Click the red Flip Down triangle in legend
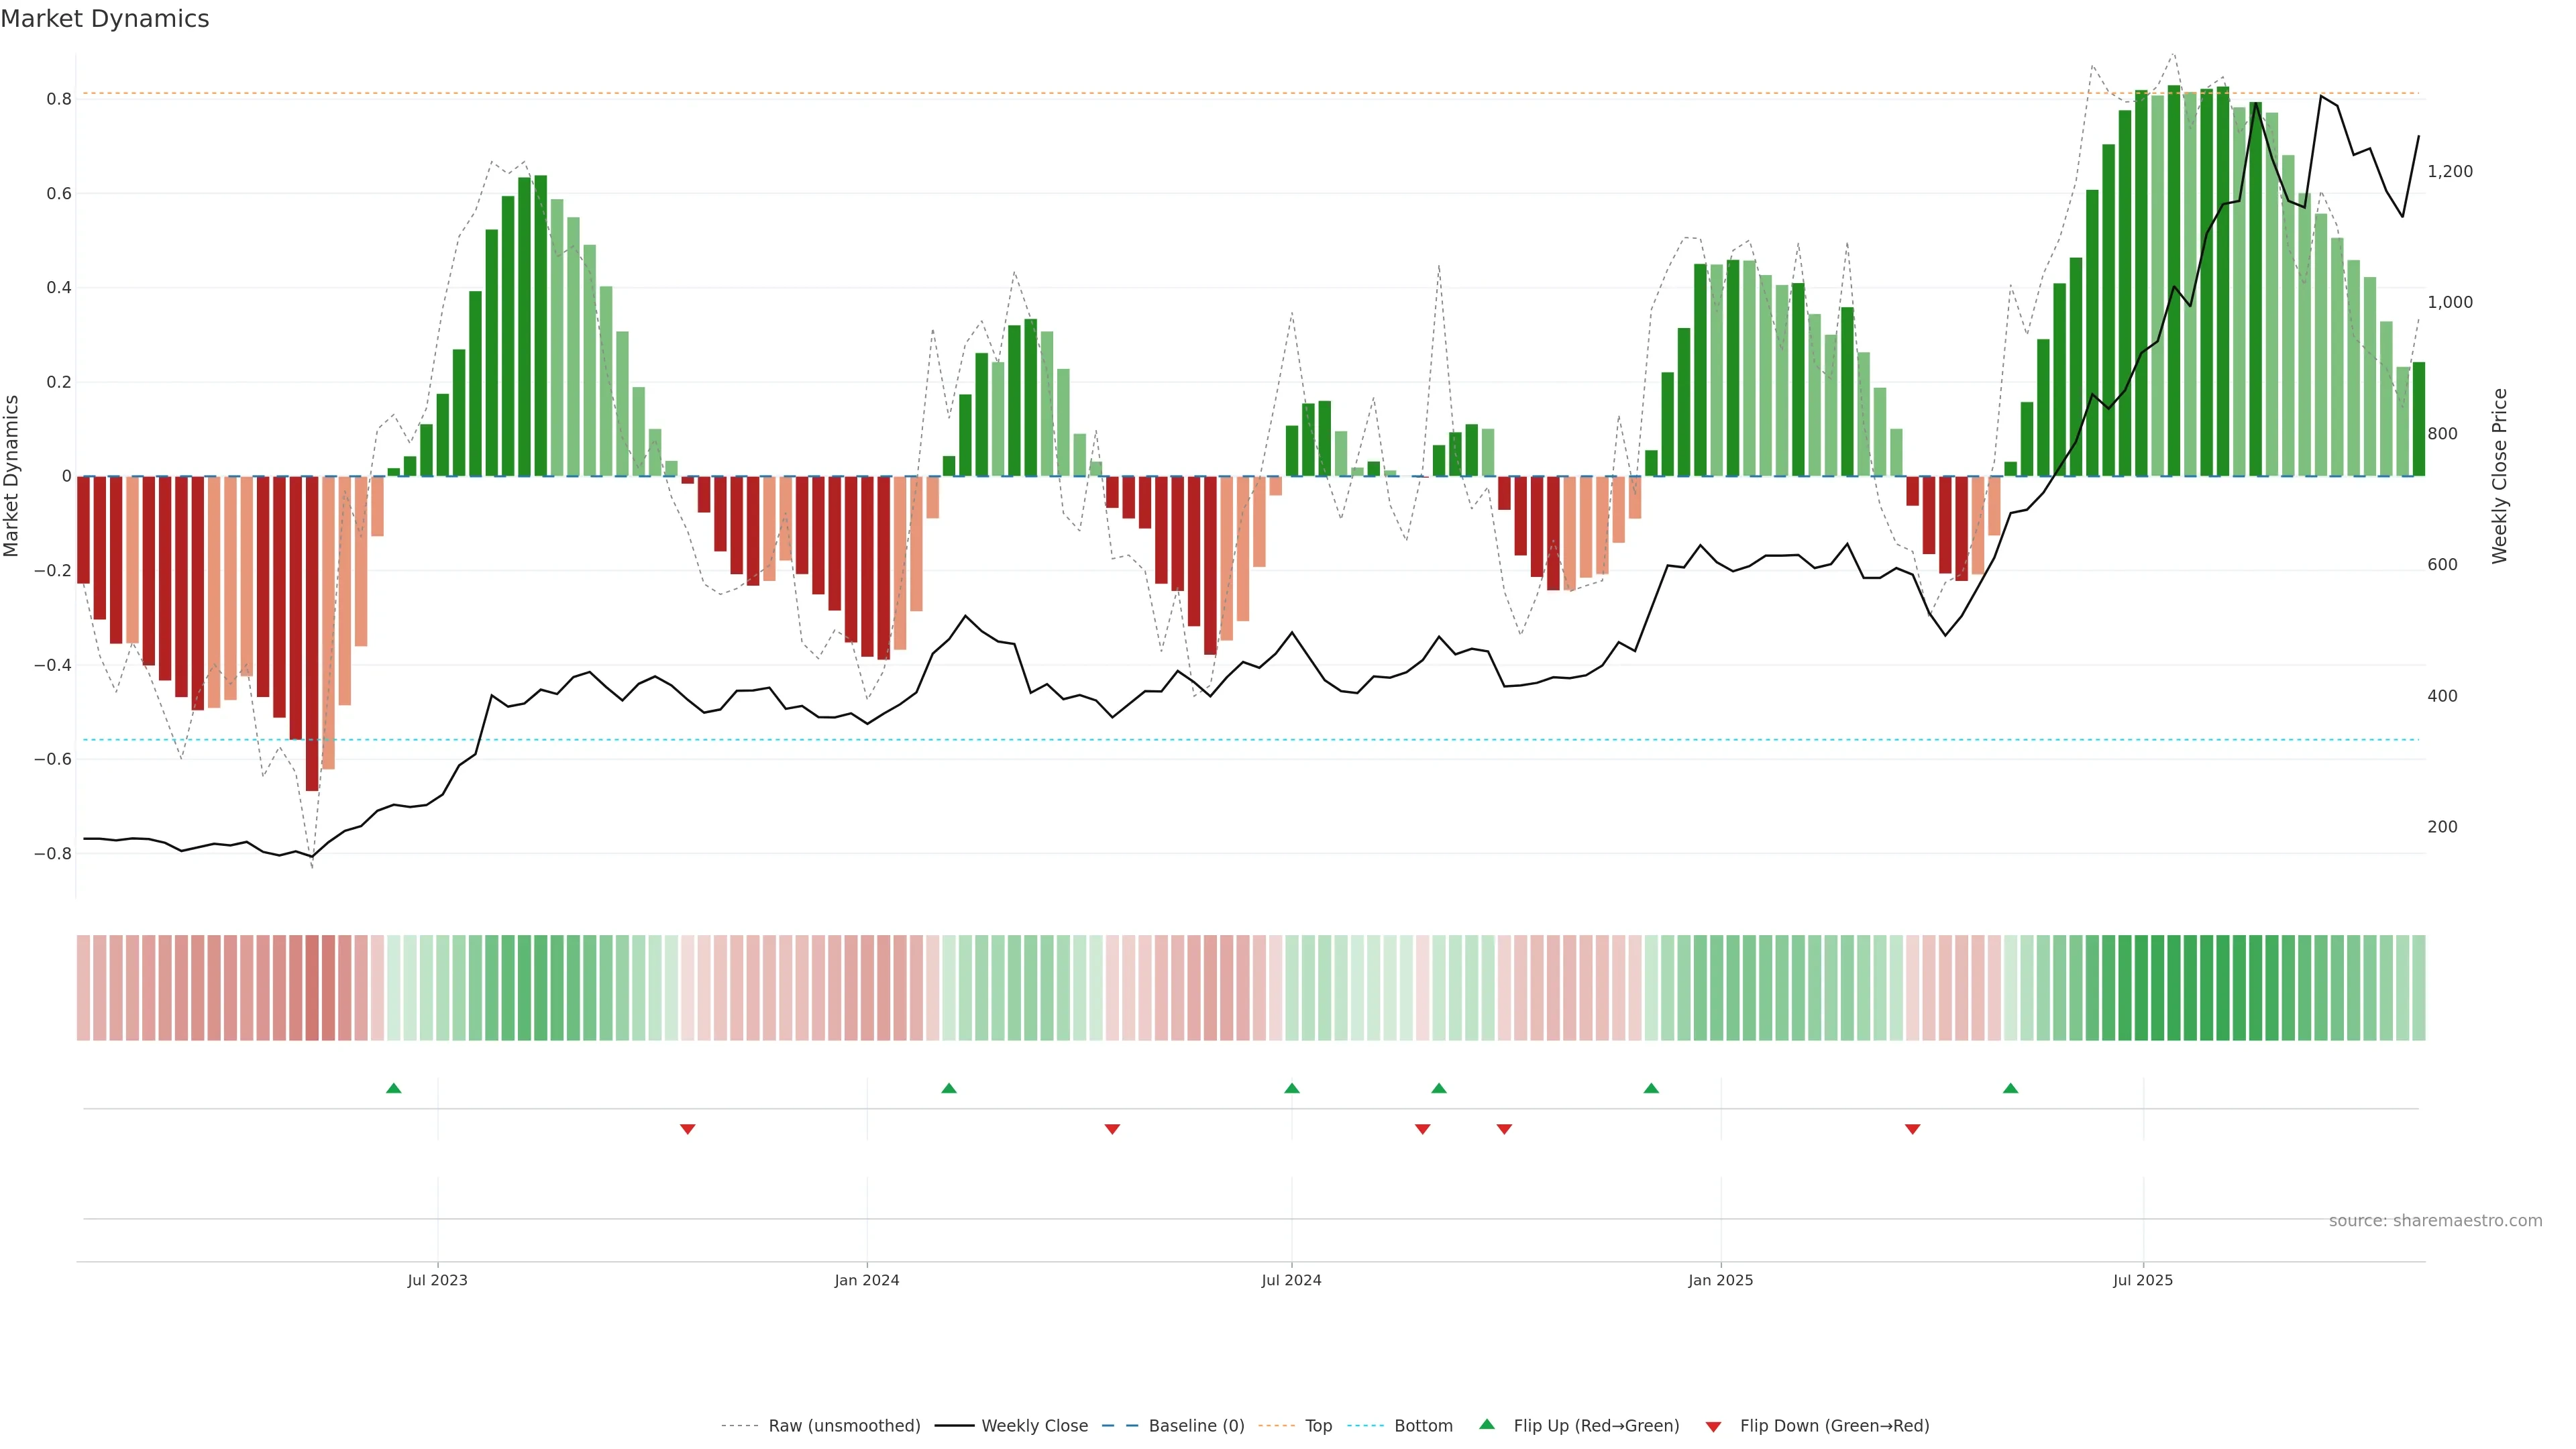 [x=1713, y=1426]
